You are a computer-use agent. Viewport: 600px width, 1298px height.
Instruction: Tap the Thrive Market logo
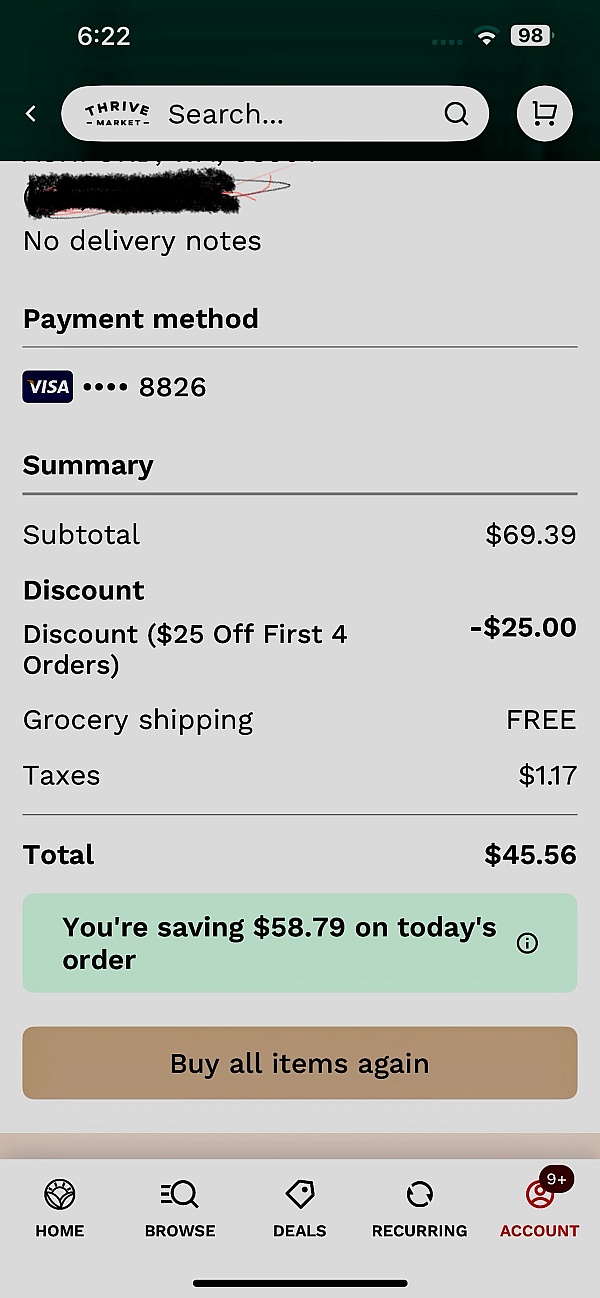(117, 114)
